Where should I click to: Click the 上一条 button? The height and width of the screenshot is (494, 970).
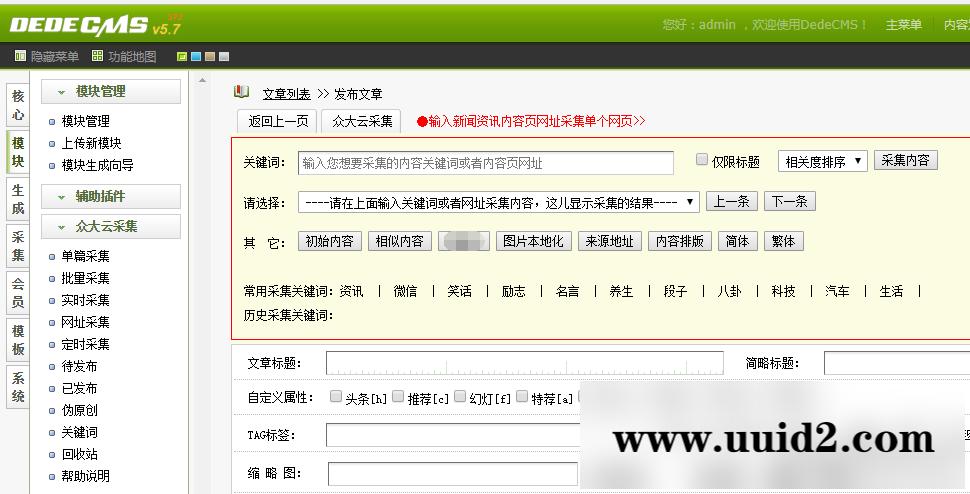732,202
